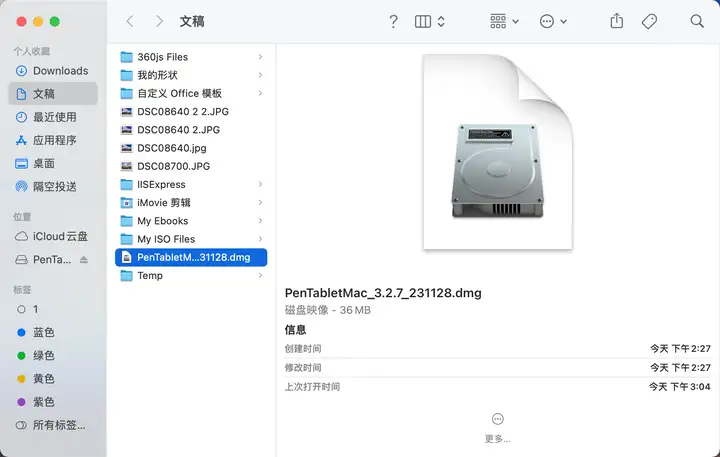Go back with the left arrow

click(130, 21)
